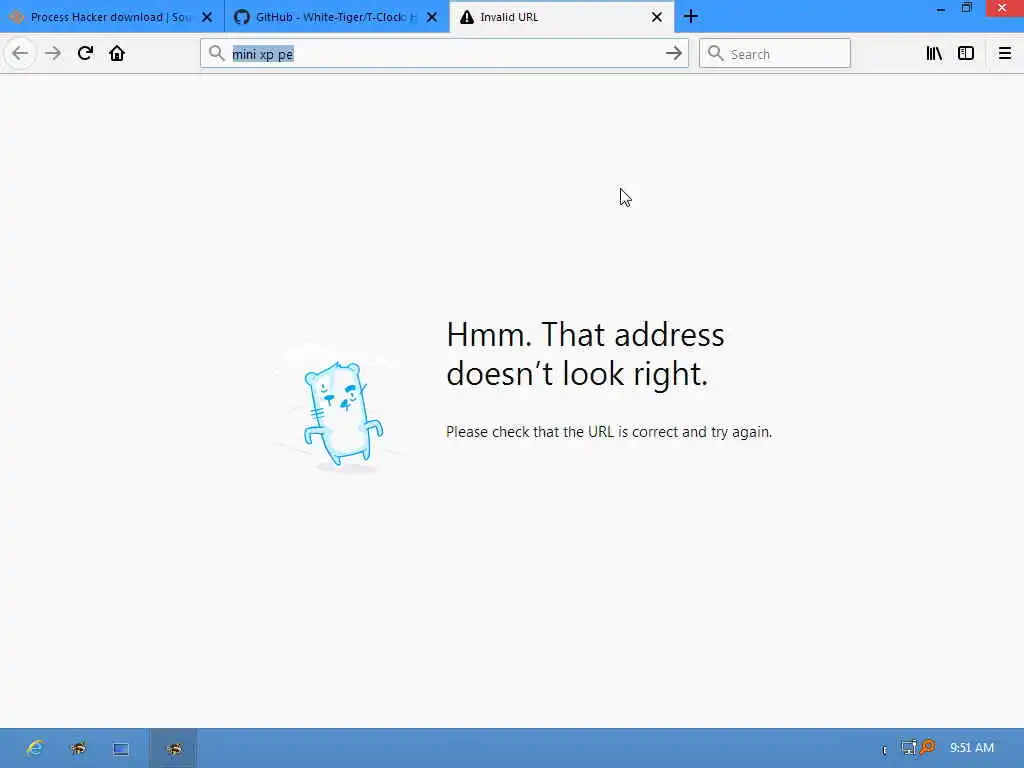Minimize the browser window

click(x=940, y=9)
